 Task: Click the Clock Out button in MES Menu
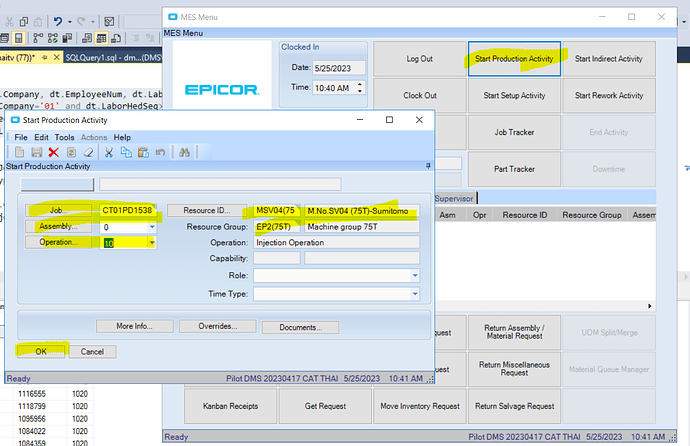[x=420, y=95]
